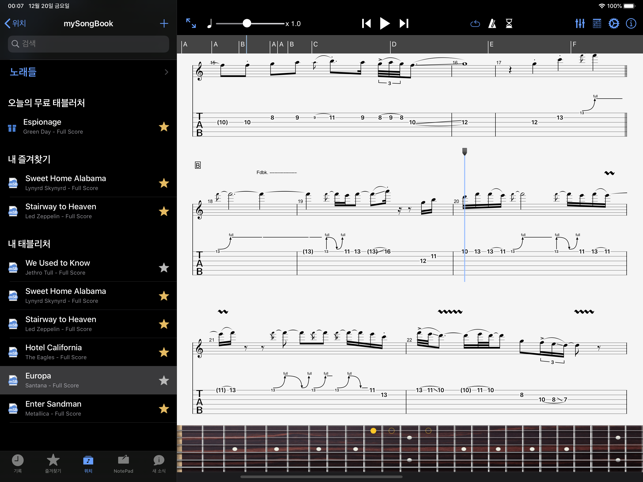Add a new song with the plus icon
The image size is (643, 482).
(x=164, y=23)
